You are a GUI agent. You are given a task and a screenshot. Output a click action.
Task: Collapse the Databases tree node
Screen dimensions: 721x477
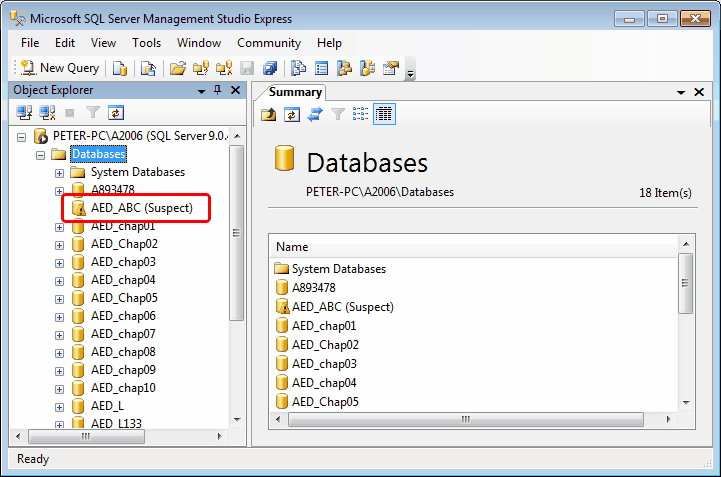coord(40,155)
